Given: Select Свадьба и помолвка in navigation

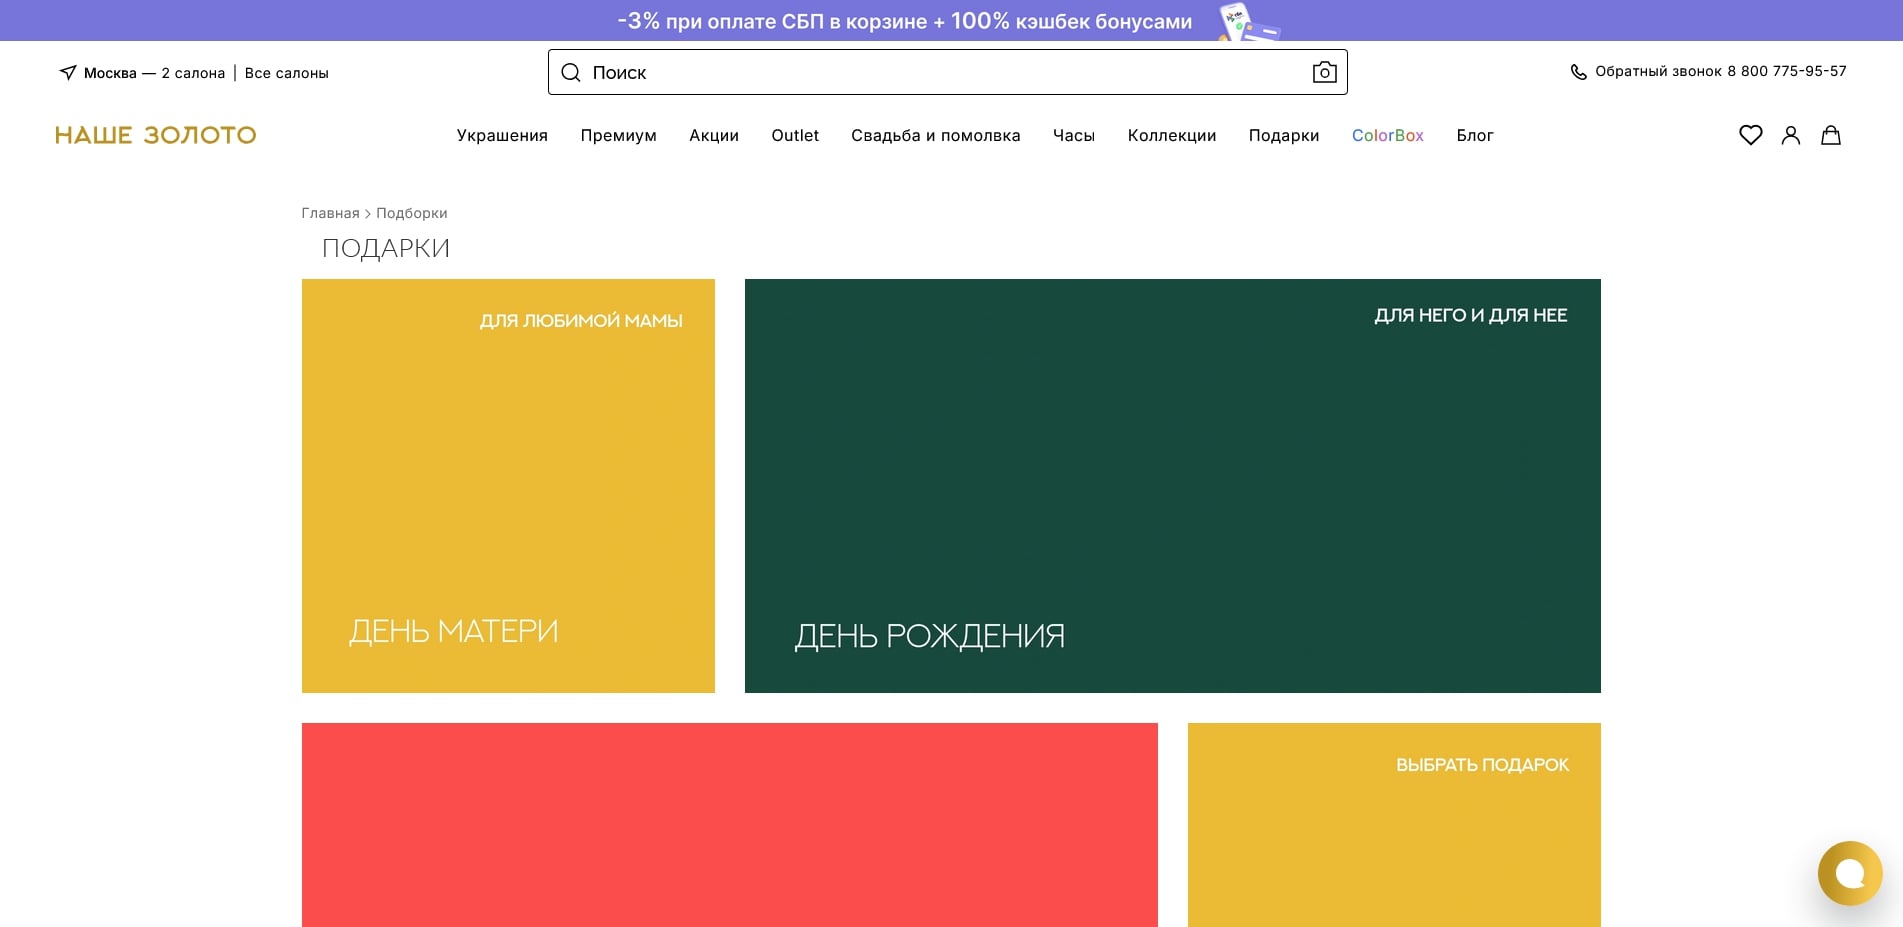Looking at the screenshot, I should click(x=935, y=135).
